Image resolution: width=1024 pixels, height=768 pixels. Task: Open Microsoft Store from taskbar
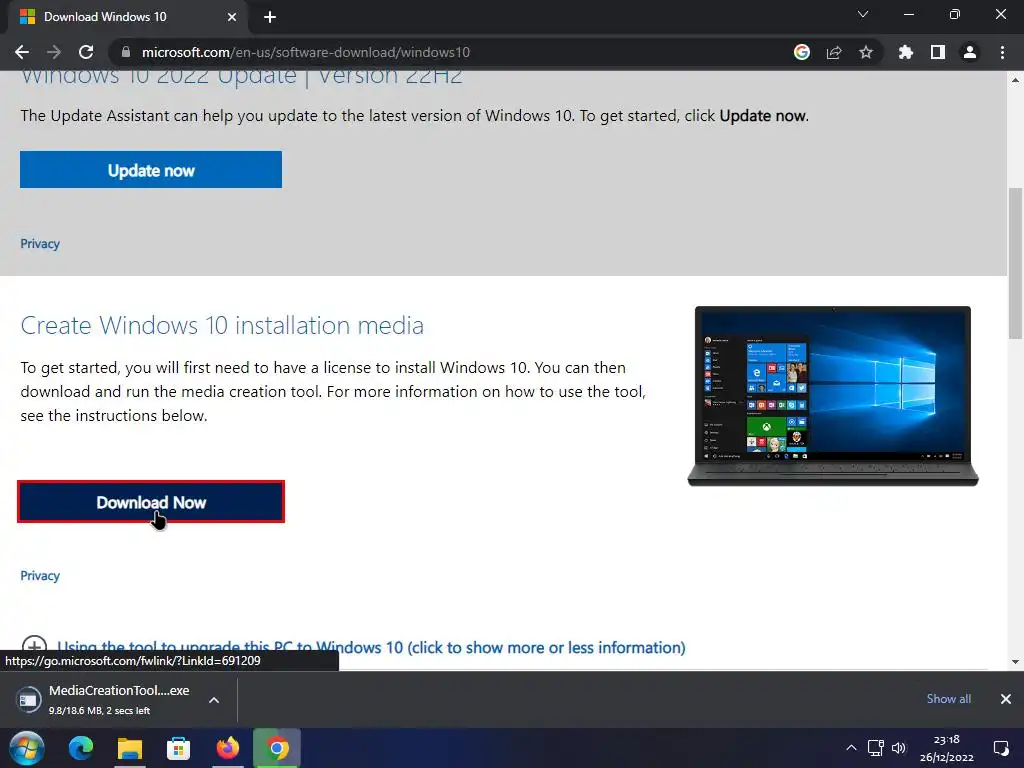(x=178, y=748)
